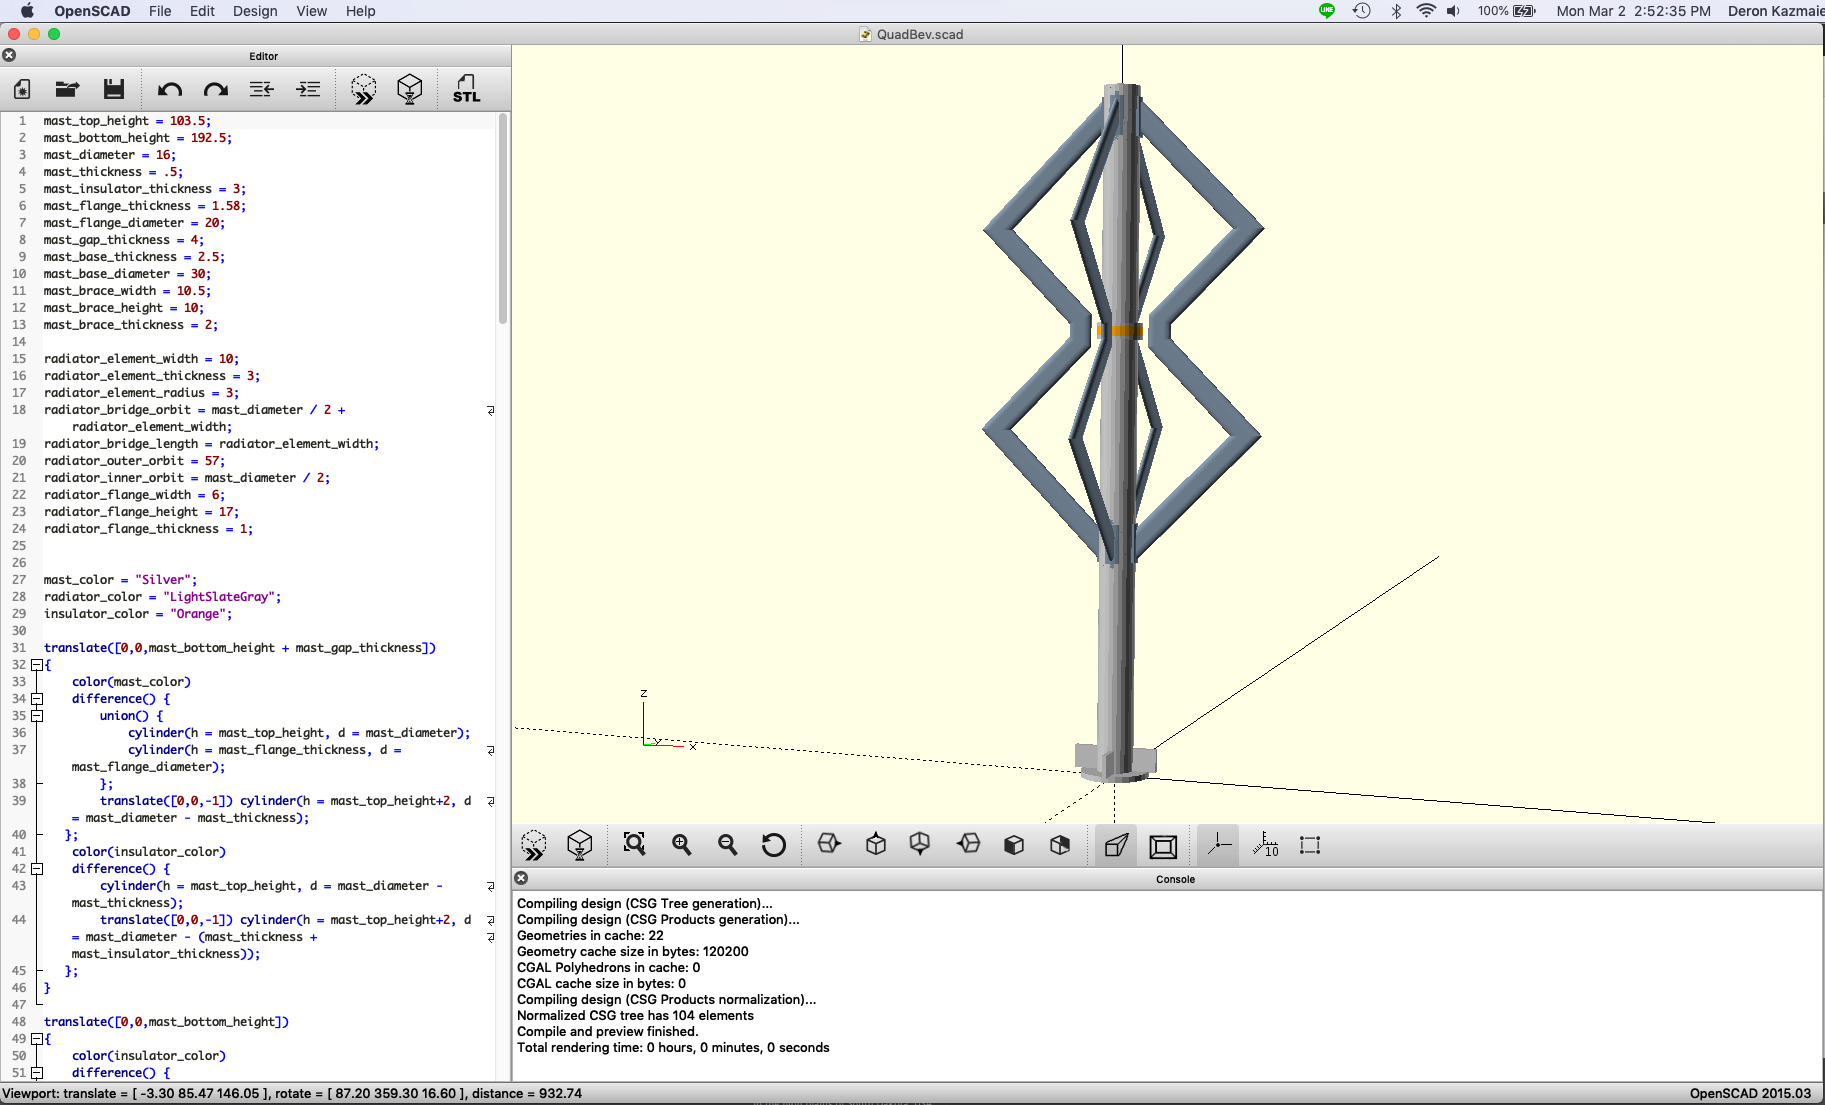Viewport: 1825px width, 1105px height.
Task: Click the Export as STL icon
Action: tap(466, 89)
